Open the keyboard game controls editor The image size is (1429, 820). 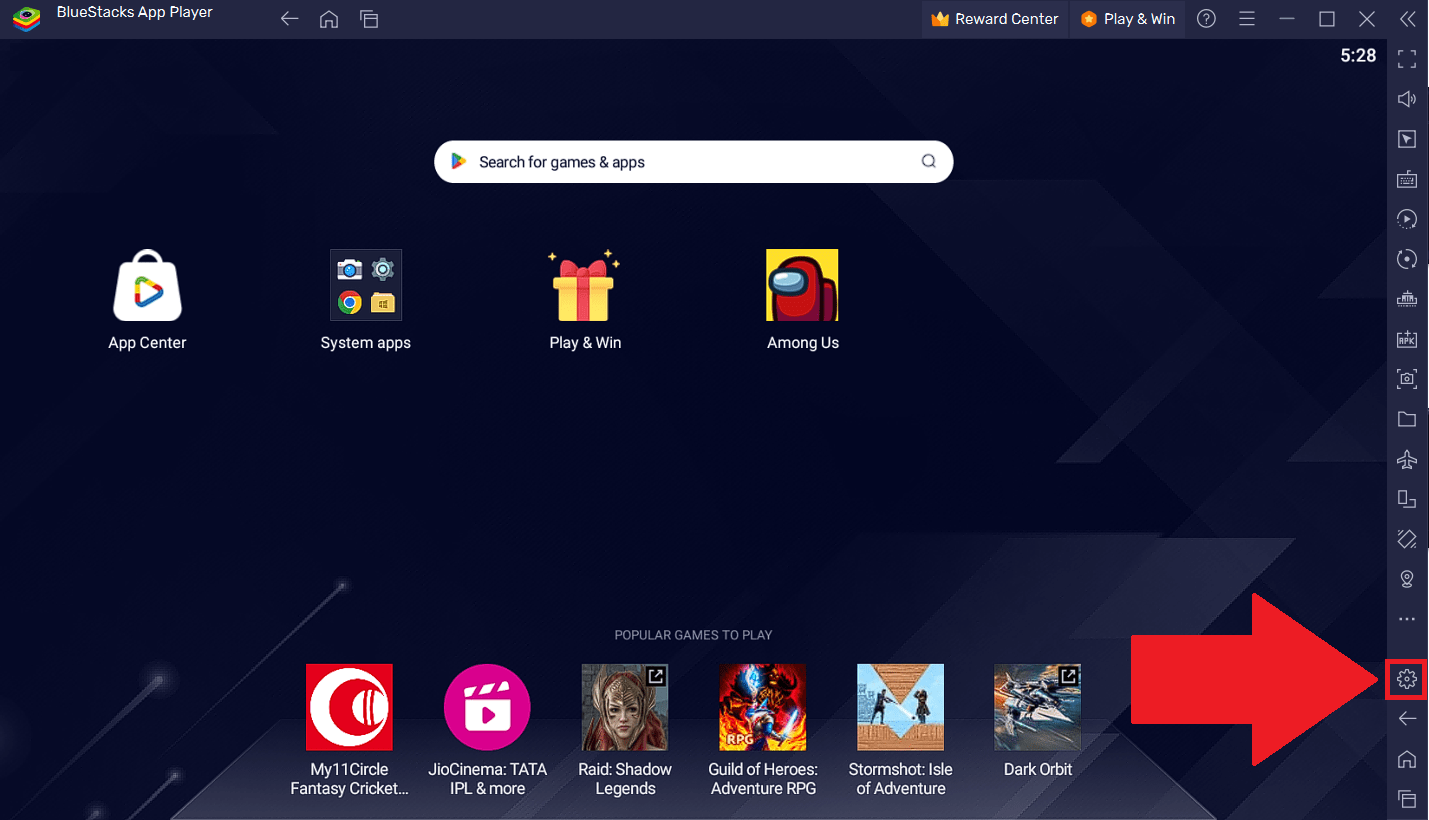click(1407, 179)
